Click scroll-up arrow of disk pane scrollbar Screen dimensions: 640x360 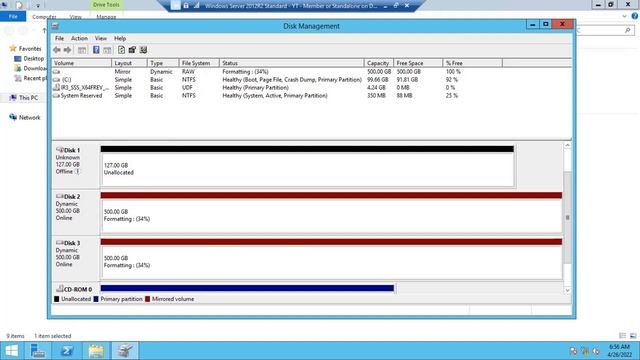(567, 145)
